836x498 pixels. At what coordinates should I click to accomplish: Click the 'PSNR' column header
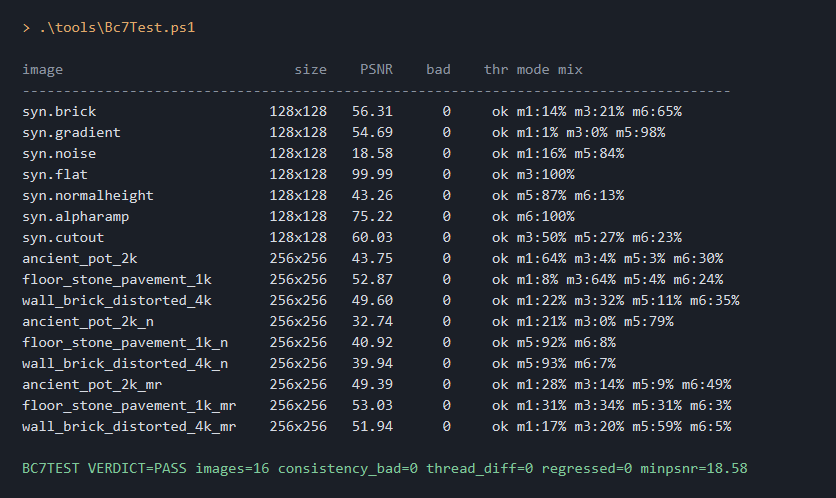point(376,70)
